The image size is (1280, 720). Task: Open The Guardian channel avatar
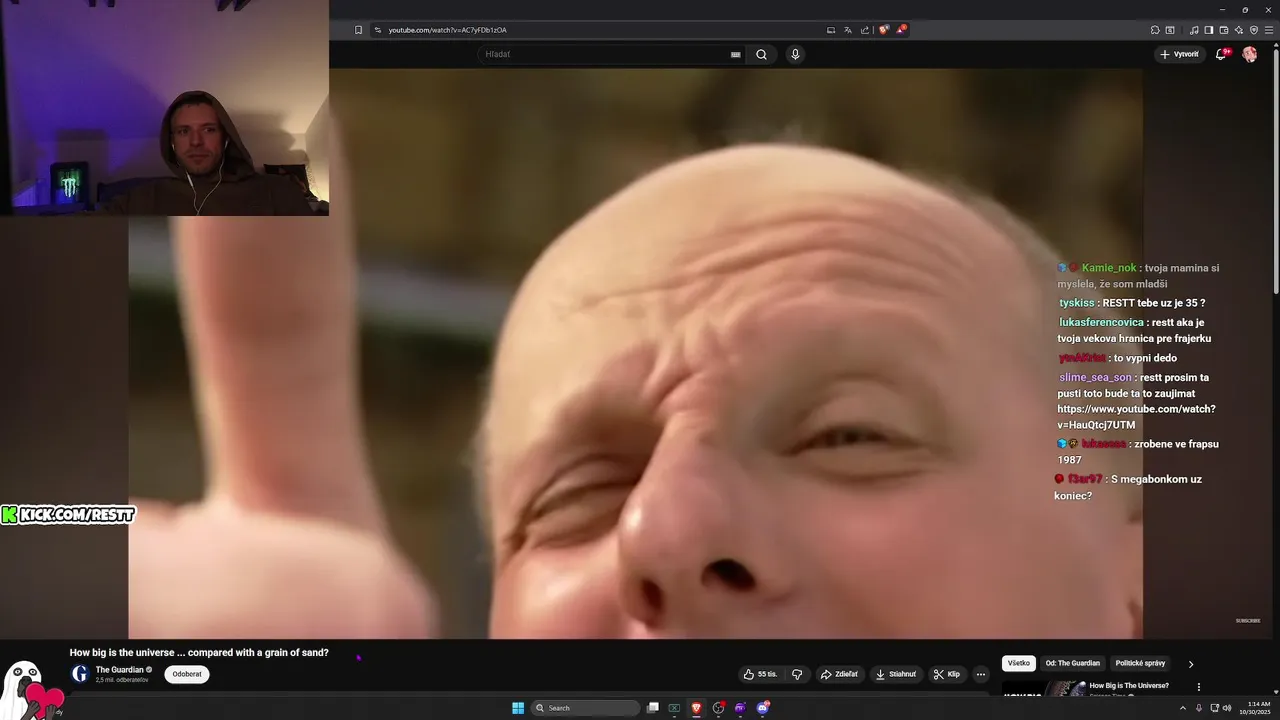(x=80, y=673)
